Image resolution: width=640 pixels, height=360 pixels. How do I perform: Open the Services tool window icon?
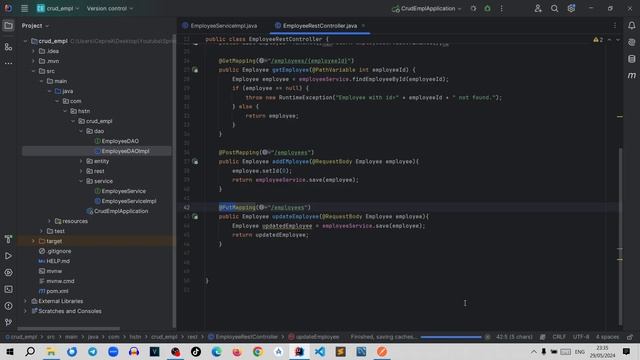pos(8,272)
